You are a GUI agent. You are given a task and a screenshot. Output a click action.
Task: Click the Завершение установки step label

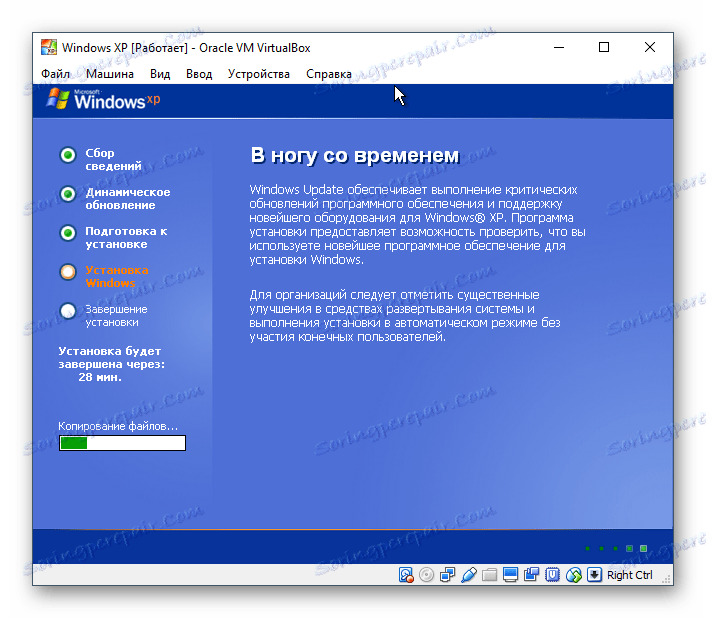117,316
